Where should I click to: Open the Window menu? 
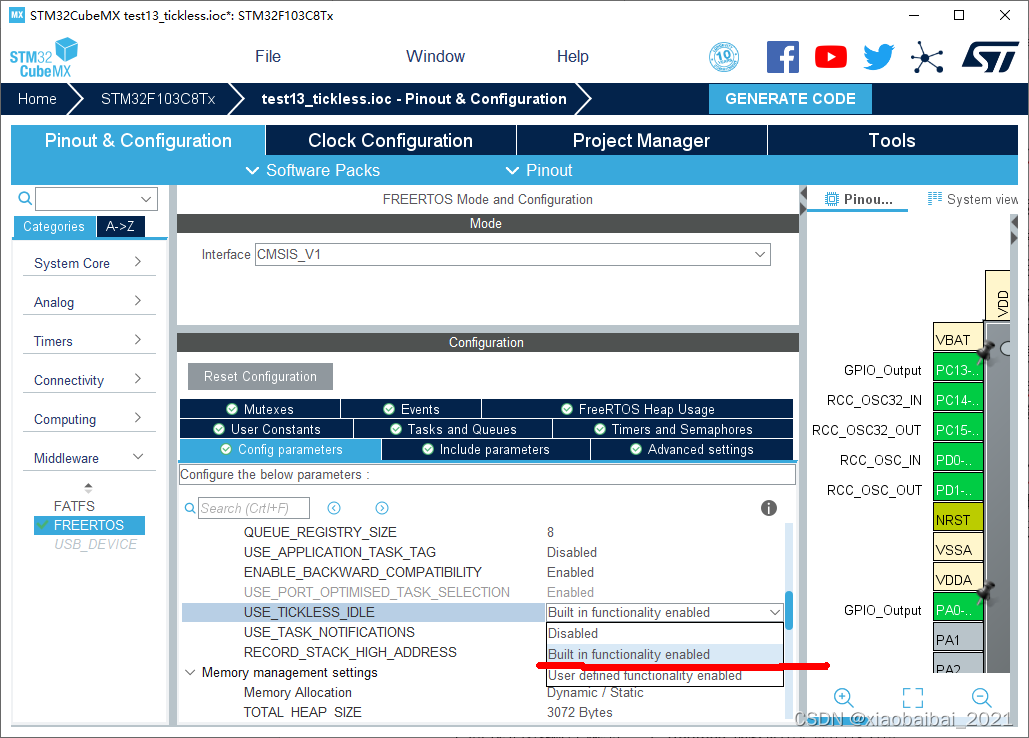click(x=435, y=56)
